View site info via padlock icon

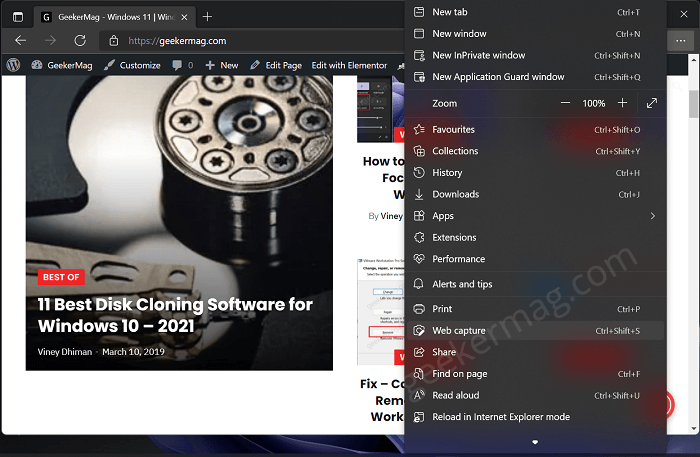[x=114, y=41]
